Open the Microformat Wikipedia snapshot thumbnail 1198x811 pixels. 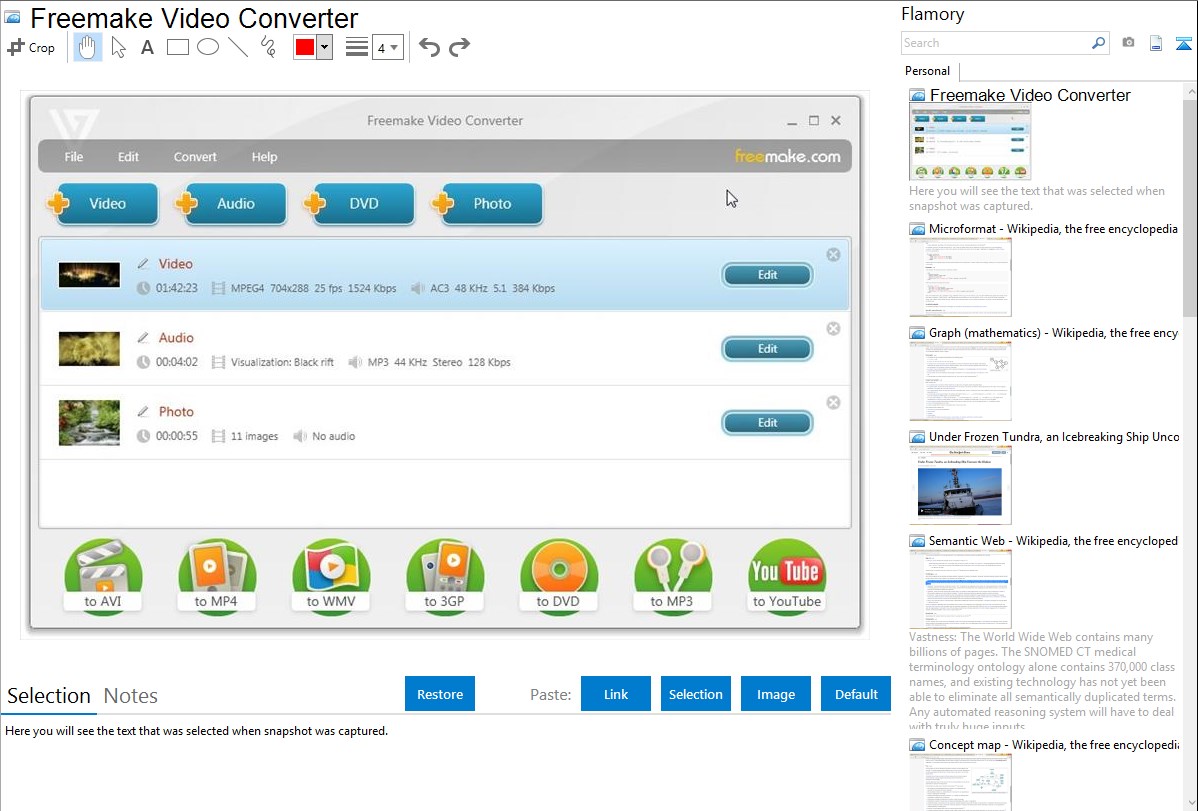pos(960,277)
